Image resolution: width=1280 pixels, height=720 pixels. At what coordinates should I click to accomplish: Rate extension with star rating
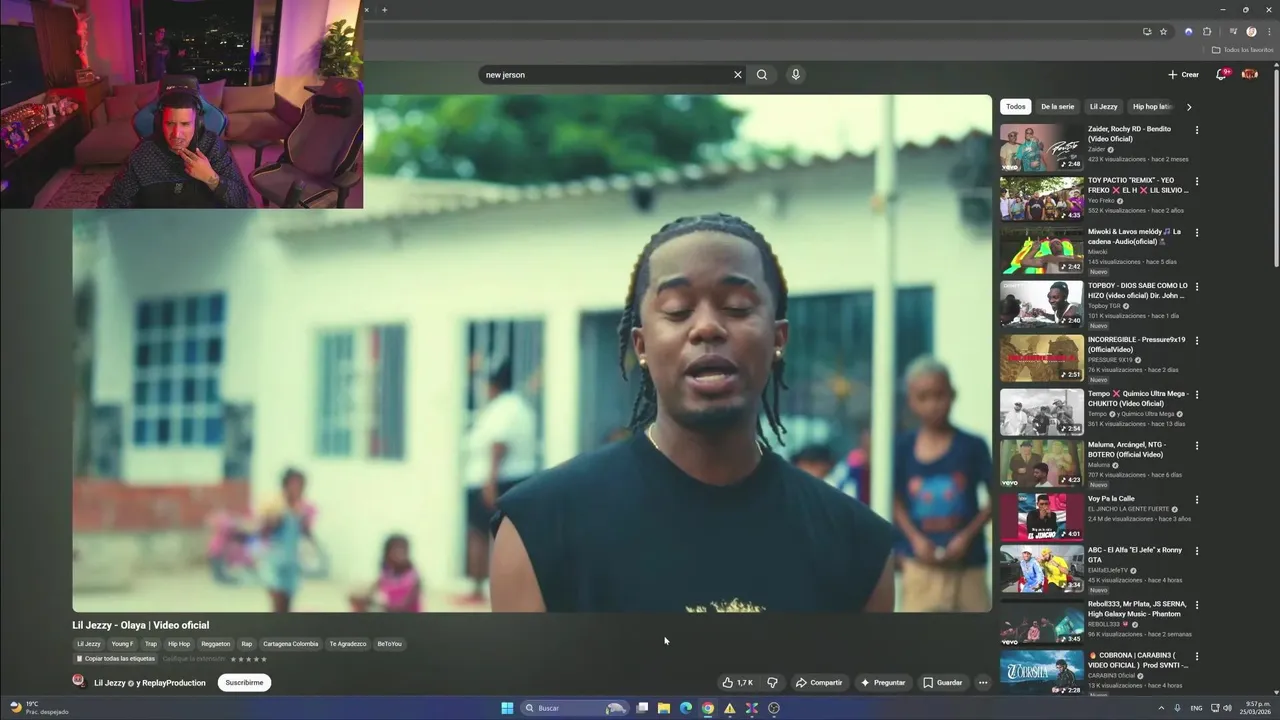249,659
